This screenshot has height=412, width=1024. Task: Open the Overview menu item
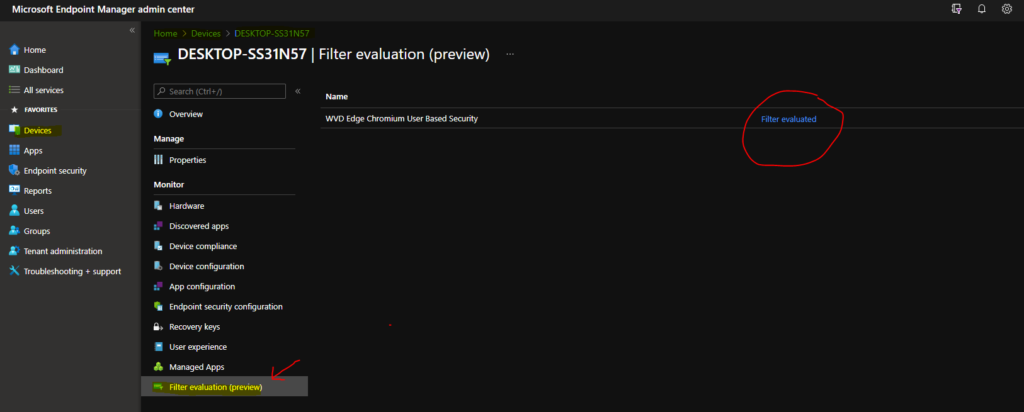(186, 114)
